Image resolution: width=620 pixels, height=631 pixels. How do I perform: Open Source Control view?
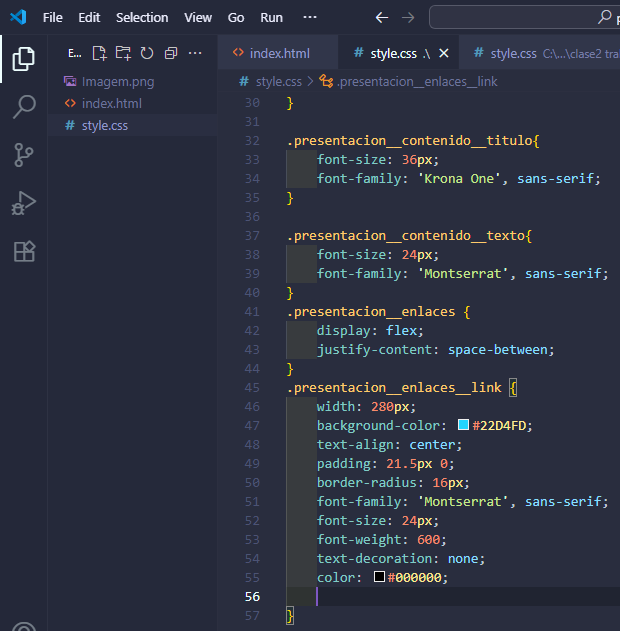click(23, 155)
